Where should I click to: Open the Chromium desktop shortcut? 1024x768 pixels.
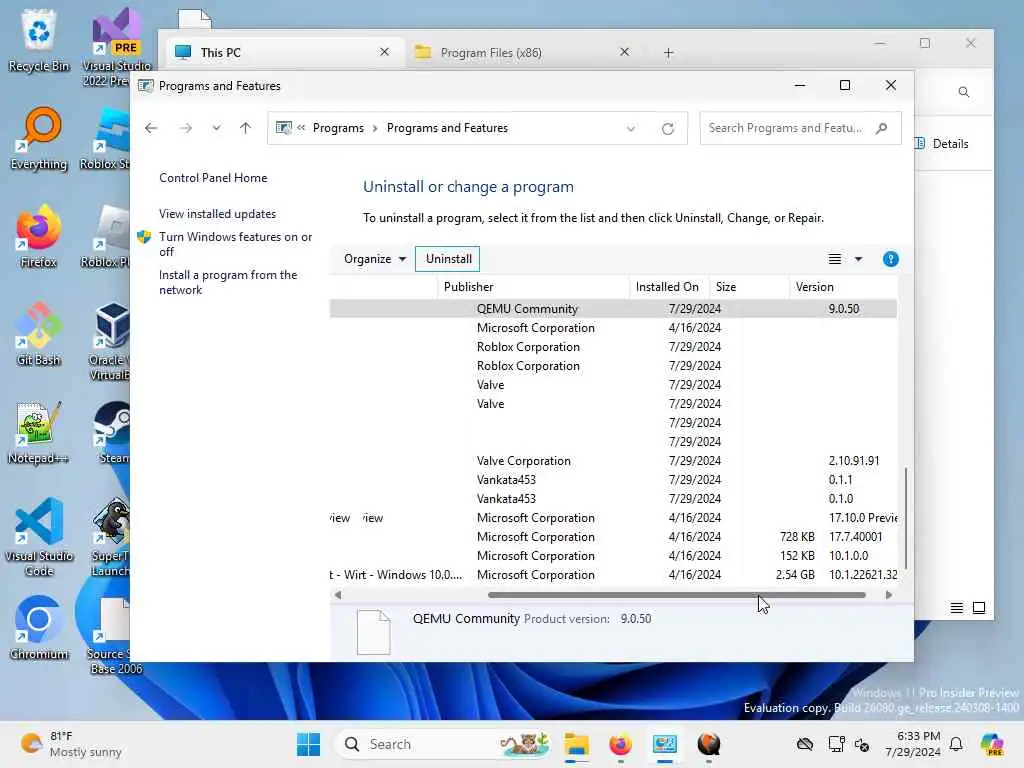coord(39,628)
